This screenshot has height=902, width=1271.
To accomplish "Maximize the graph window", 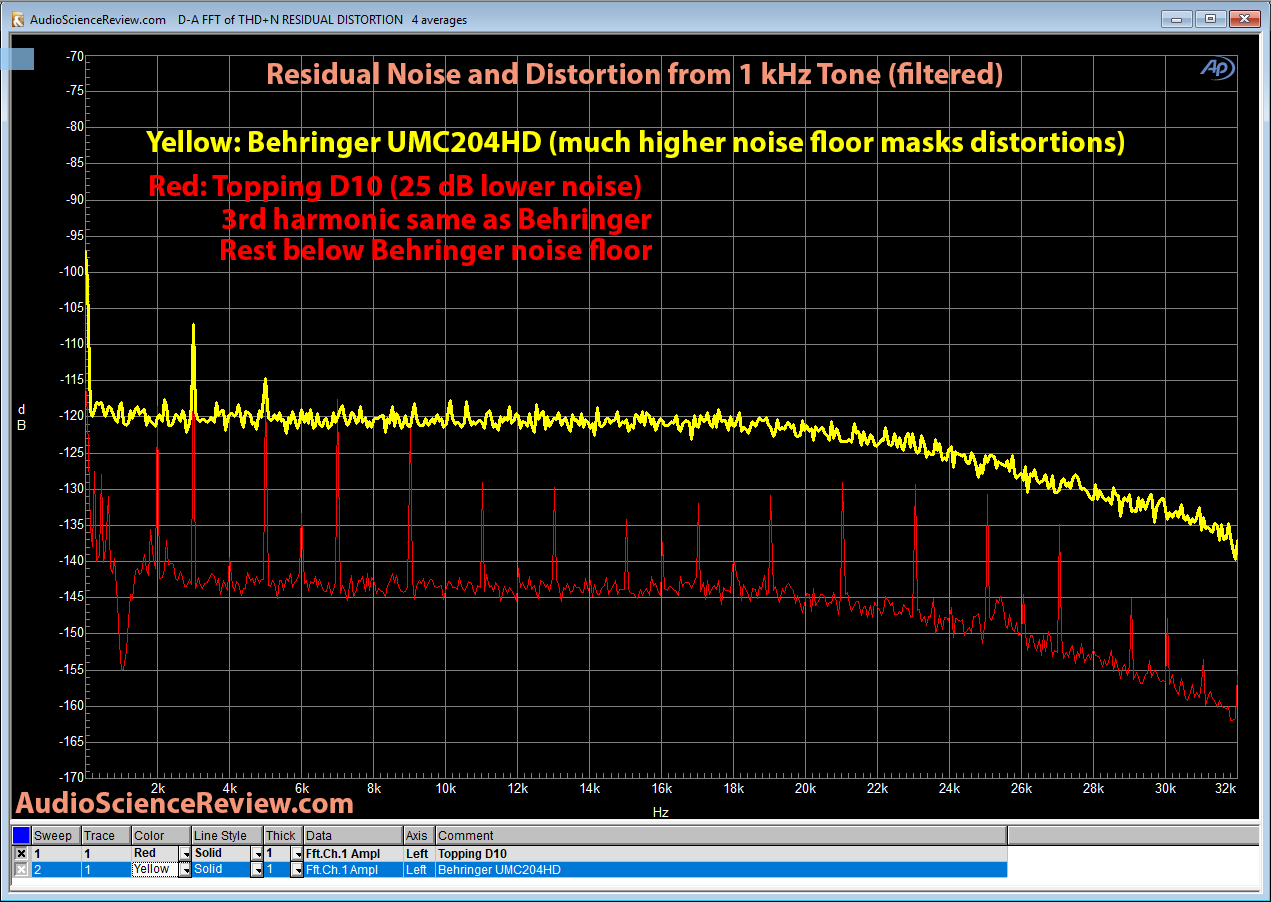I will [1210, 18].
